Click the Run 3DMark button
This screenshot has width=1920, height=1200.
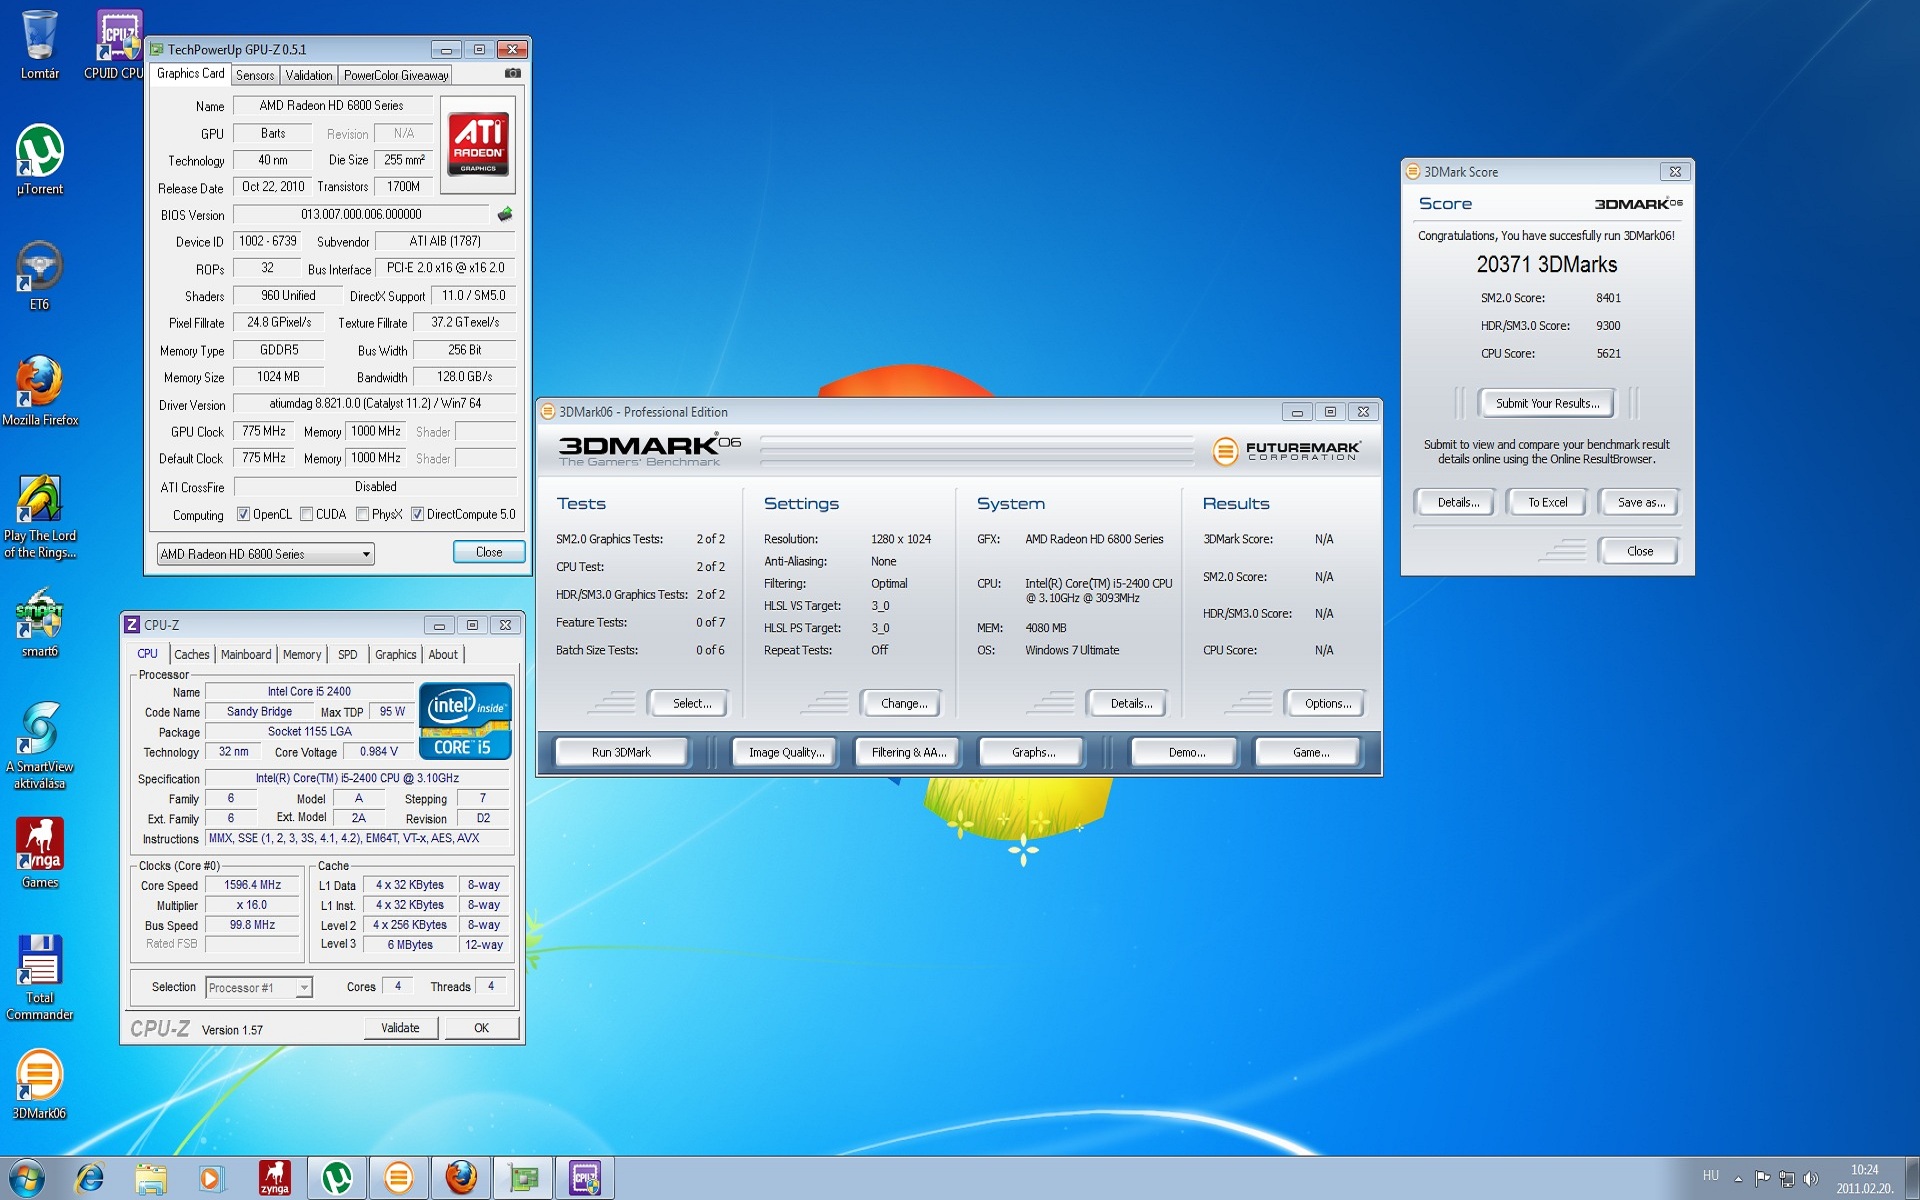click(x=621, y=752)
